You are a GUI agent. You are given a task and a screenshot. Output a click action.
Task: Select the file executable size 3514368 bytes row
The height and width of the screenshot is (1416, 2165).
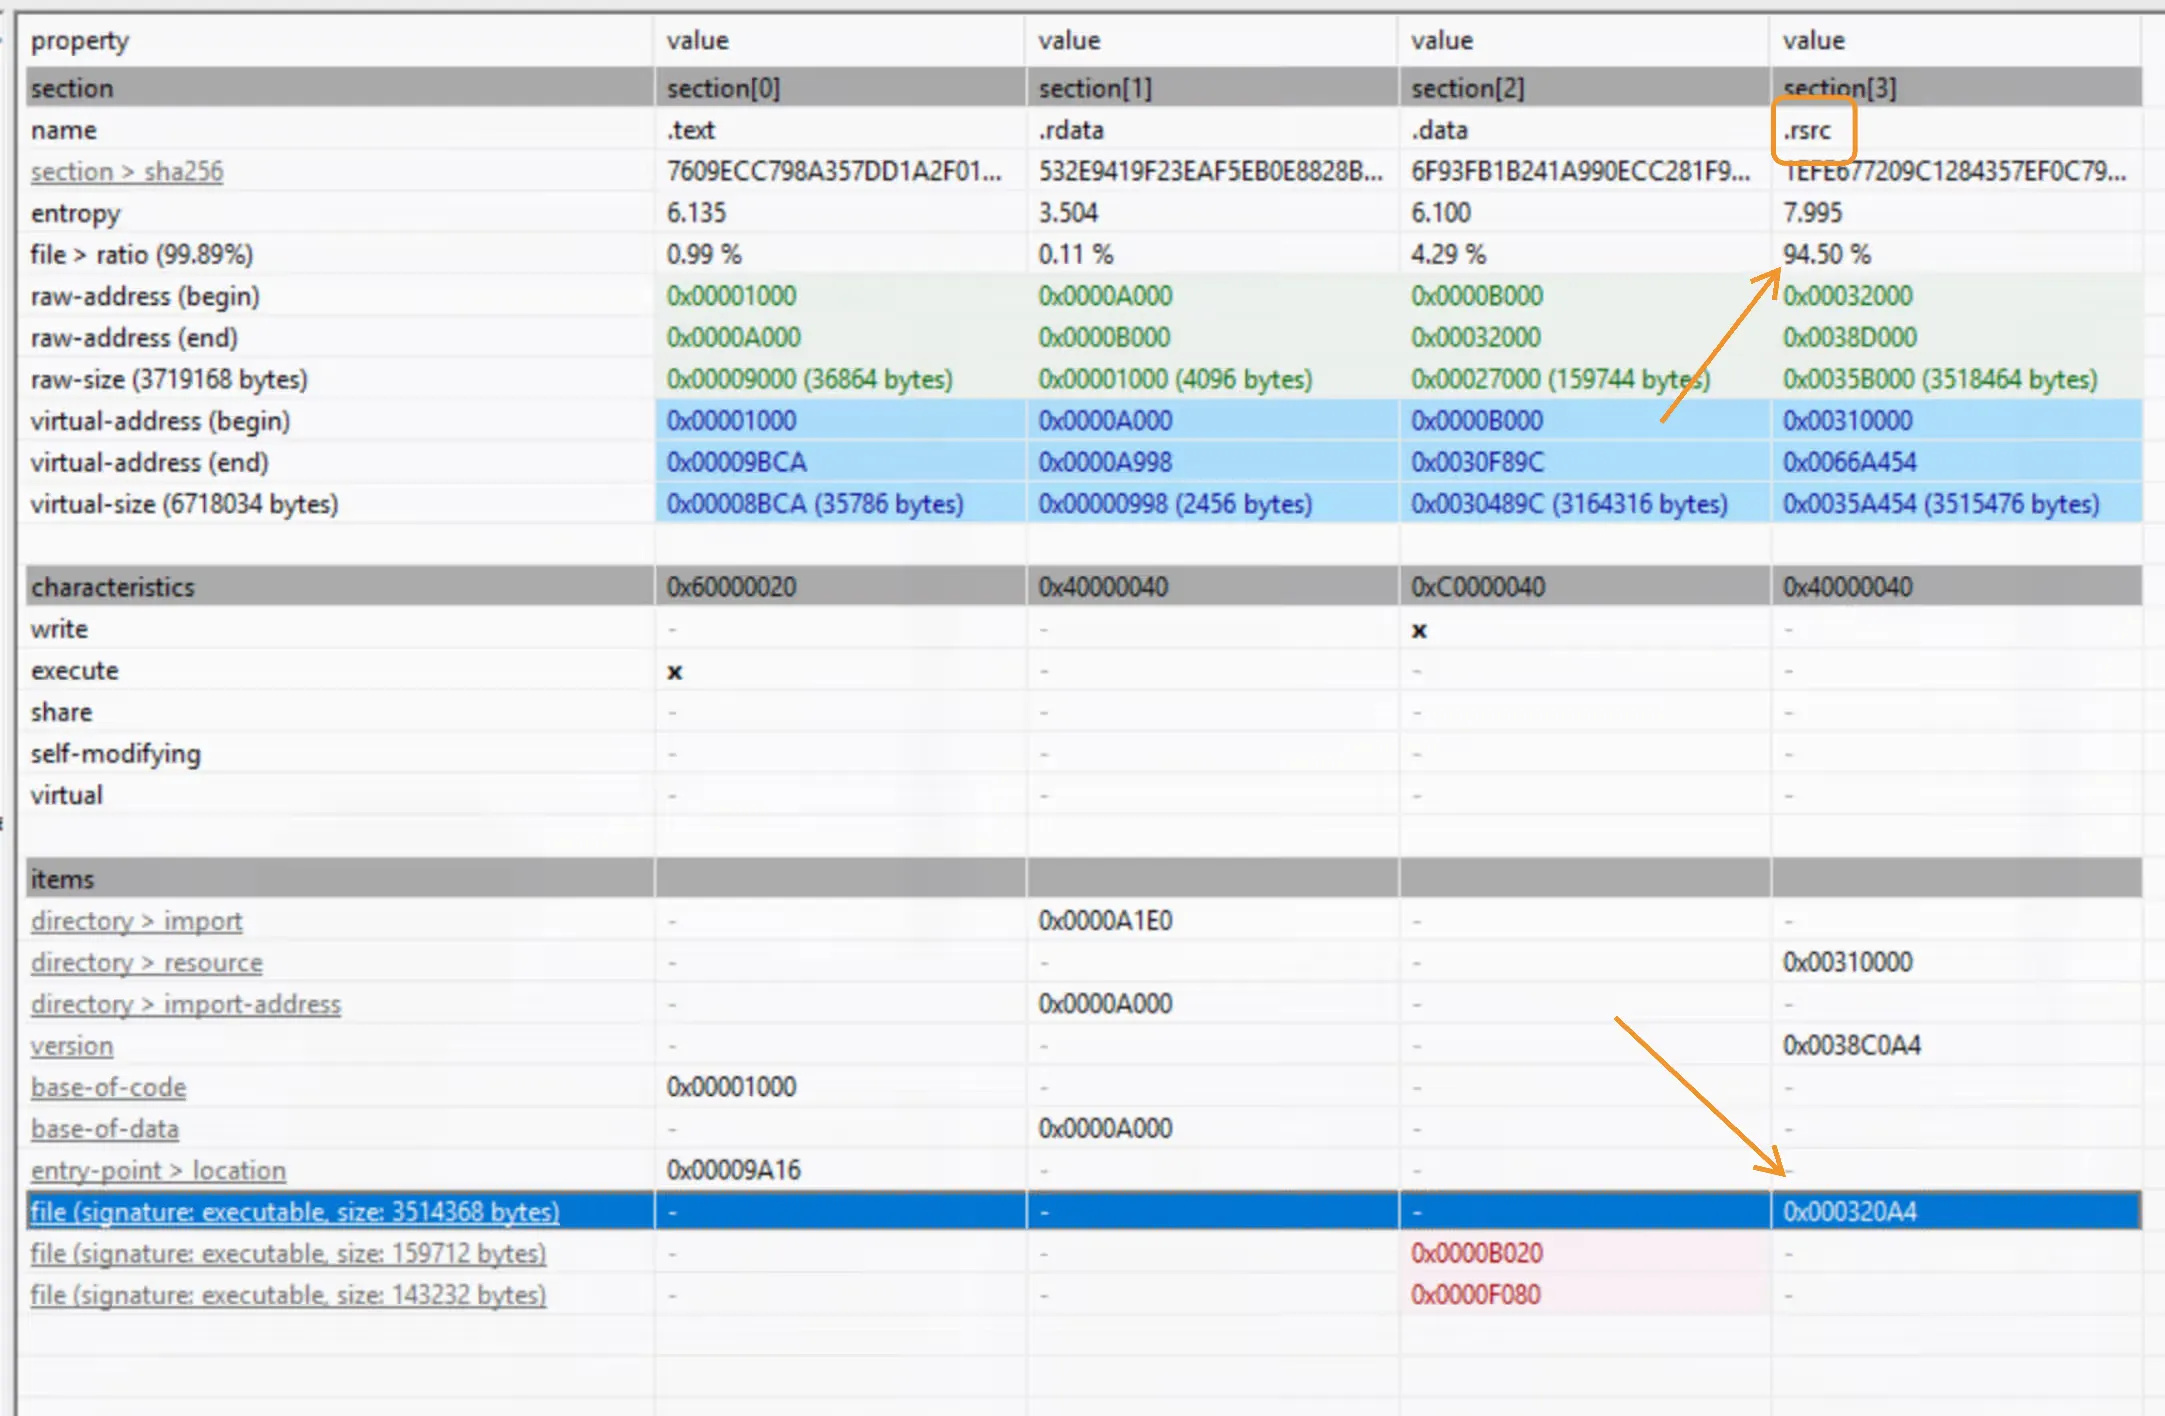click(x=295, y=1212)
